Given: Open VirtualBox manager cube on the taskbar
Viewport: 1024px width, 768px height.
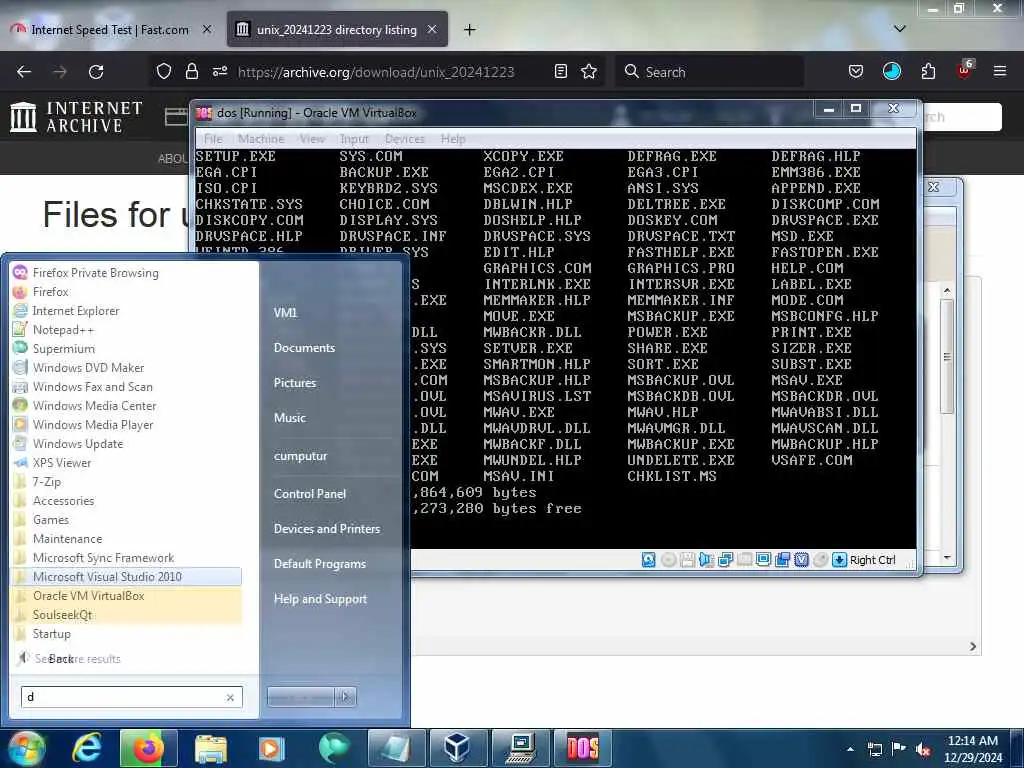Looking at the screenshot, I should pos(457,748).
